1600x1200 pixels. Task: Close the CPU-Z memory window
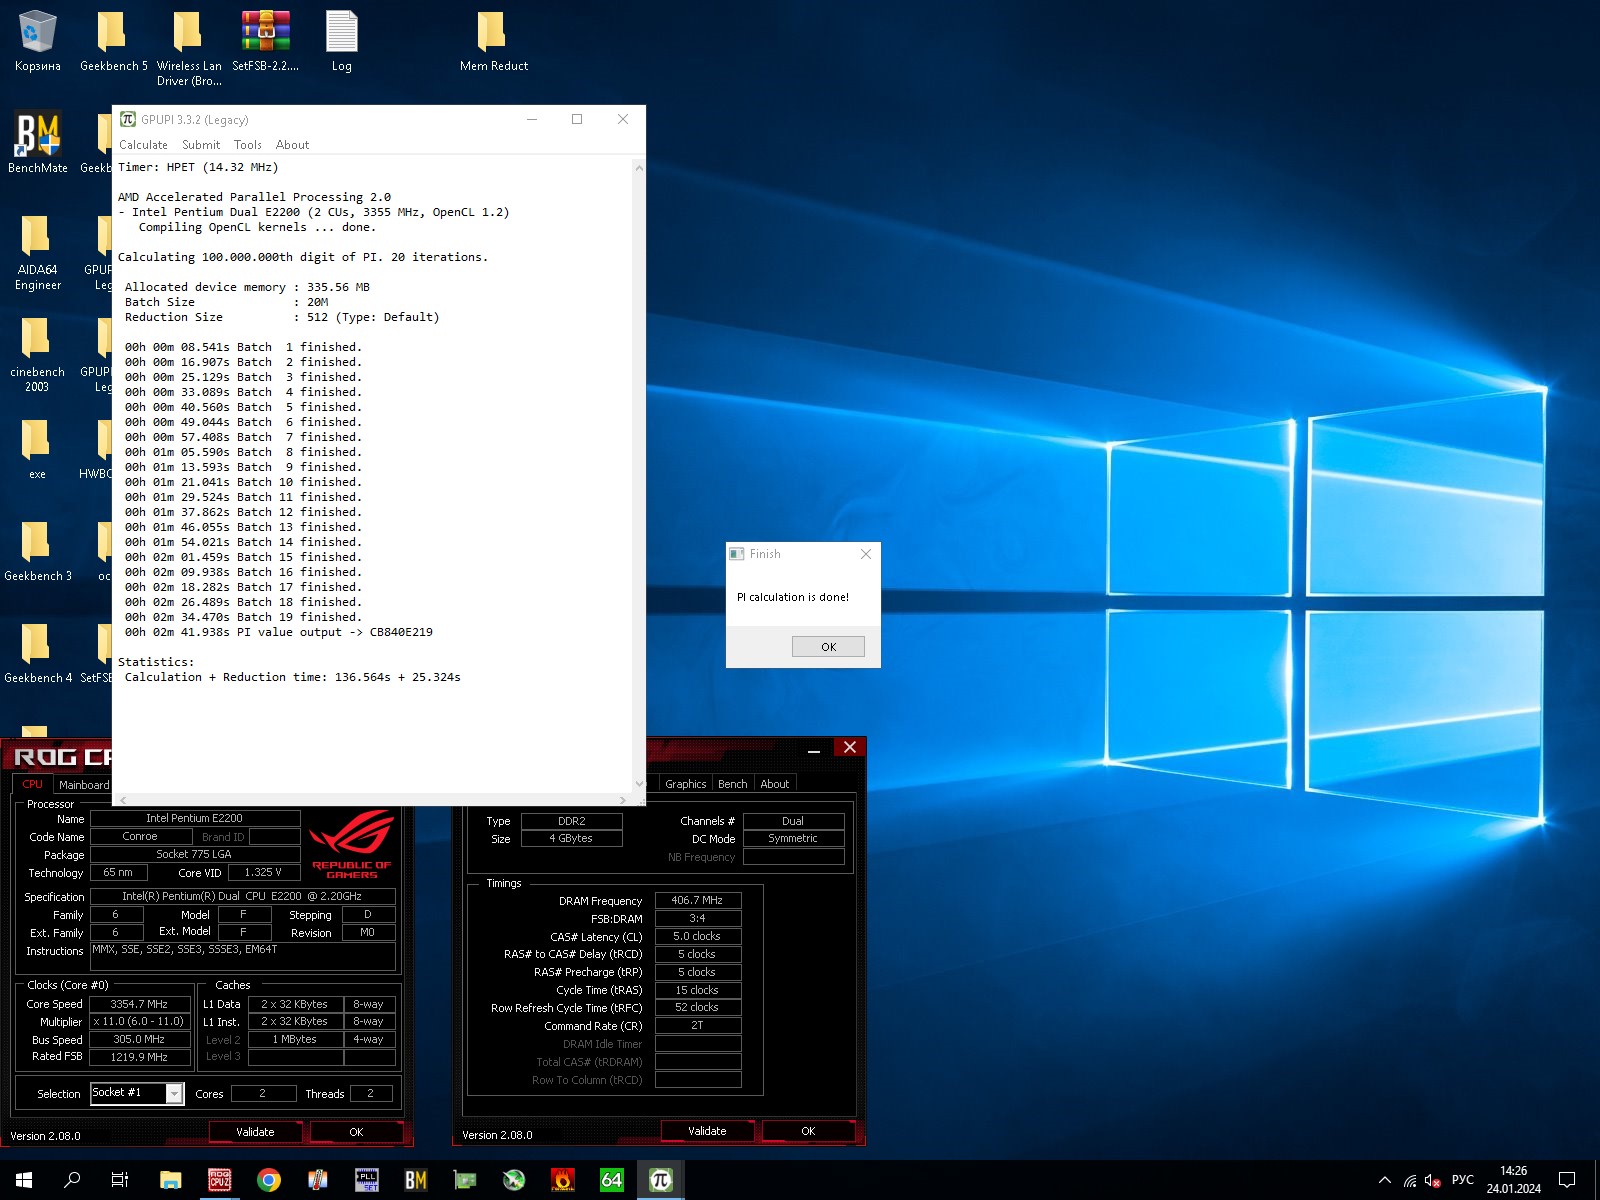tap(850, 747)
